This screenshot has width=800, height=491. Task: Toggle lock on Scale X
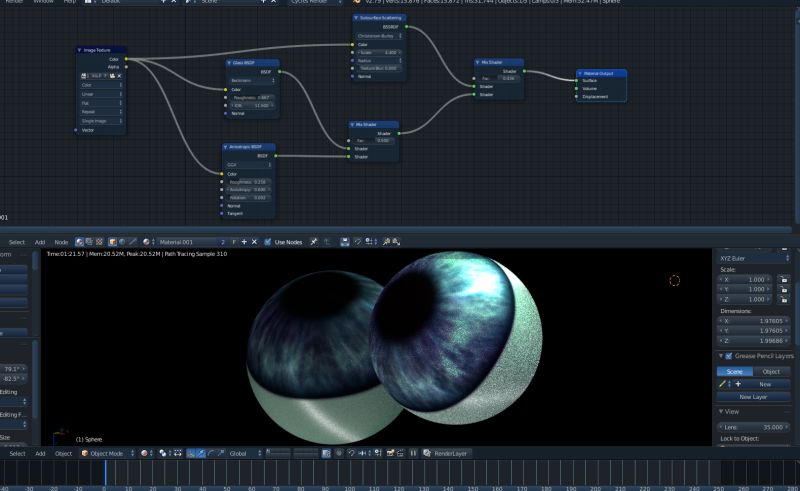tap(784, 280)
